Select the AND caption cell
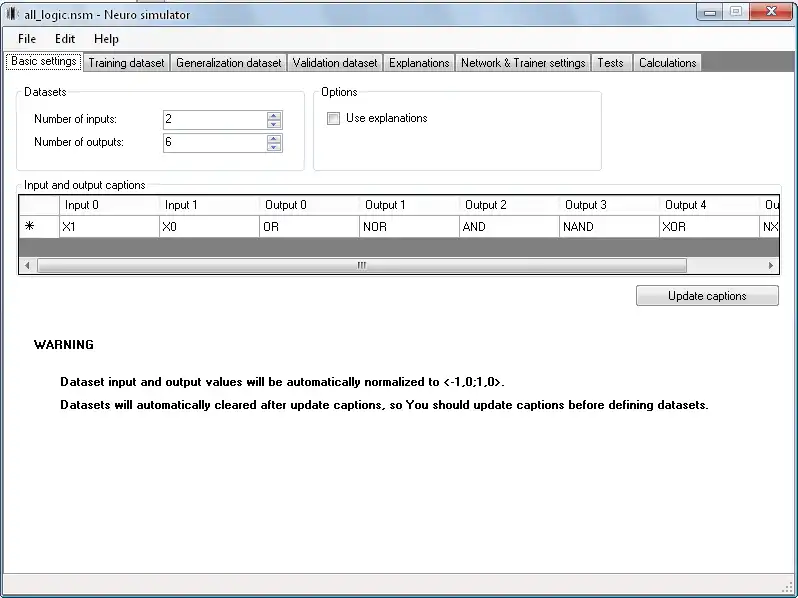The width and height of the screenshot is (798, 598). (509, 226)
